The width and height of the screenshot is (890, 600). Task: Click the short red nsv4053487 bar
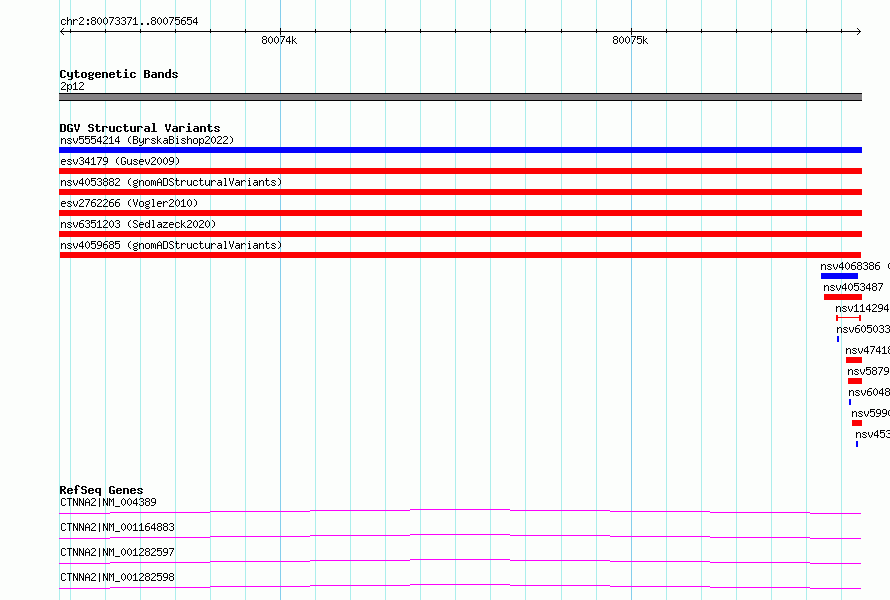(x=843, y=297)
